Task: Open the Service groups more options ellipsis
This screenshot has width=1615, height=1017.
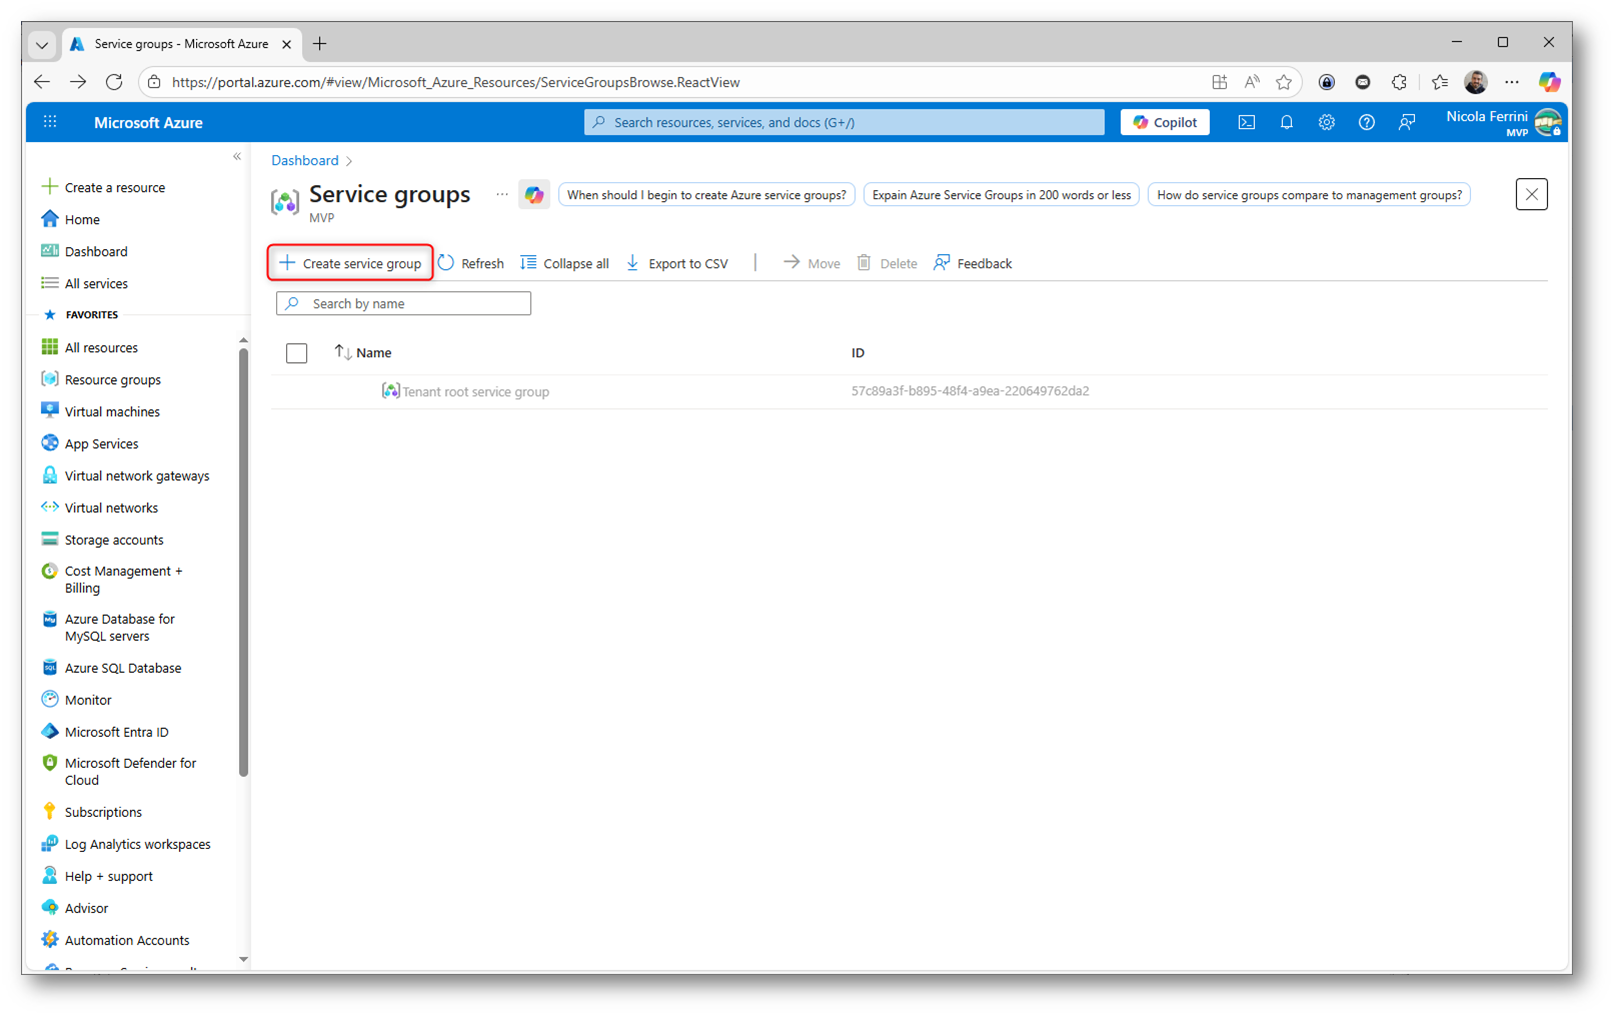Action: click(x=502, y=194)
